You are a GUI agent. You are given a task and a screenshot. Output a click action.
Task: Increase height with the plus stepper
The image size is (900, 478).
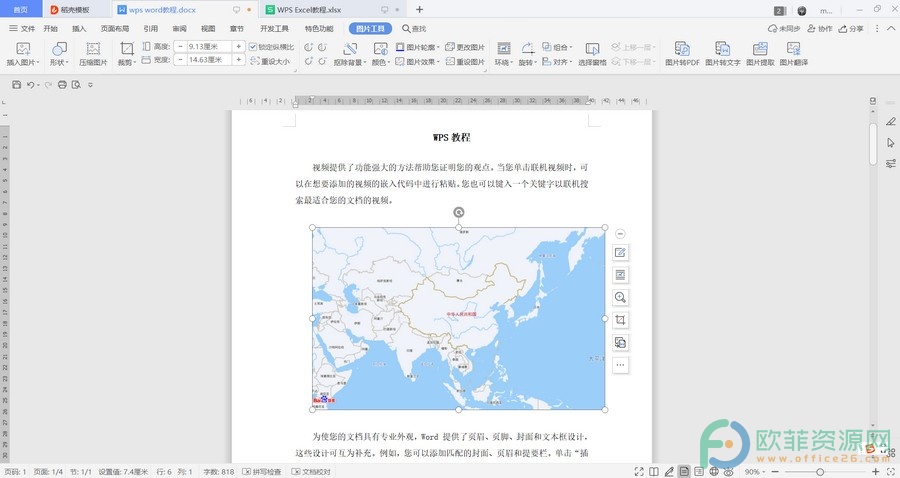(239, 46)
